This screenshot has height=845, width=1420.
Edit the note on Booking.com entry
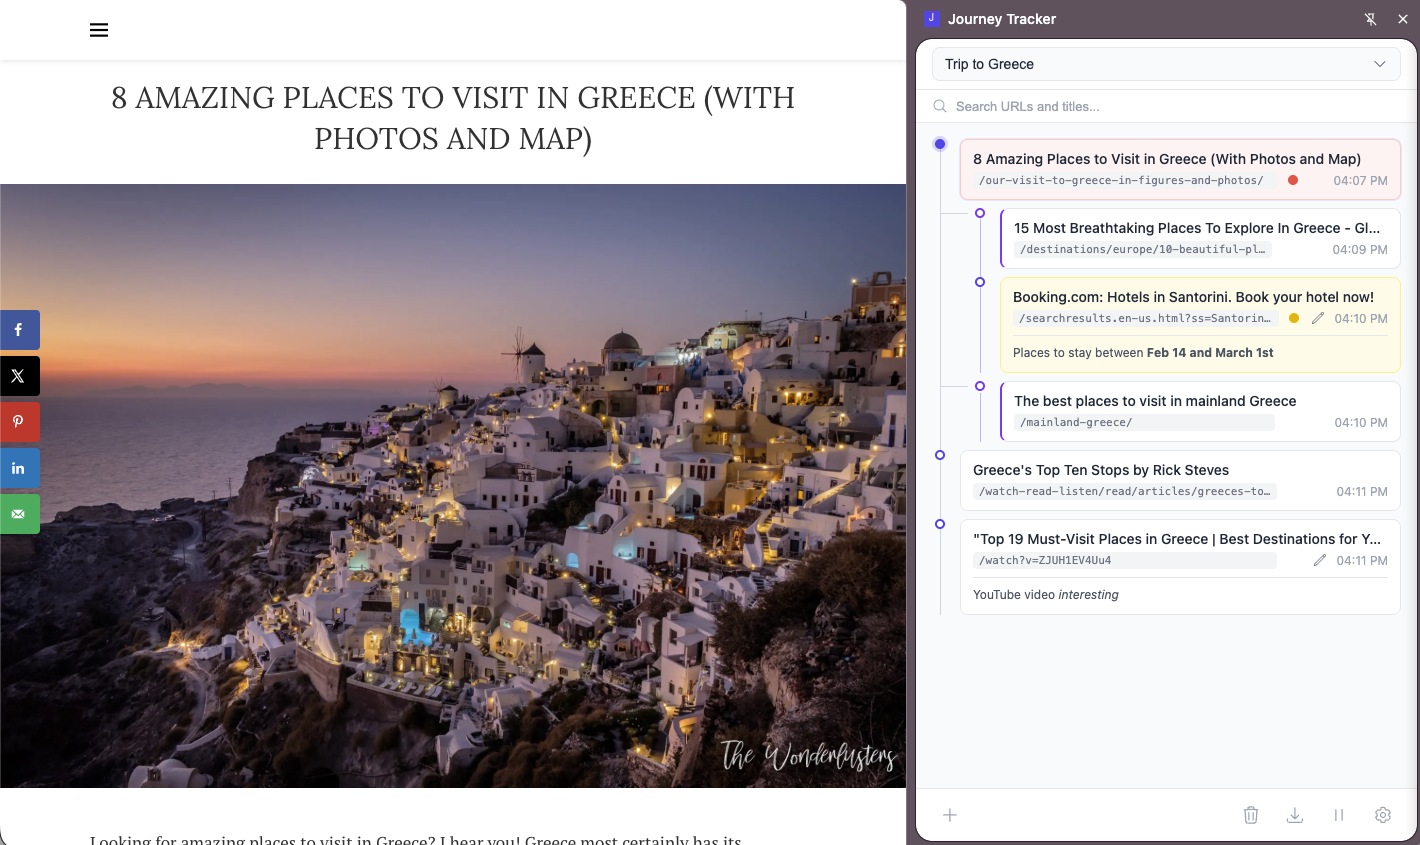coord(1318,318)
